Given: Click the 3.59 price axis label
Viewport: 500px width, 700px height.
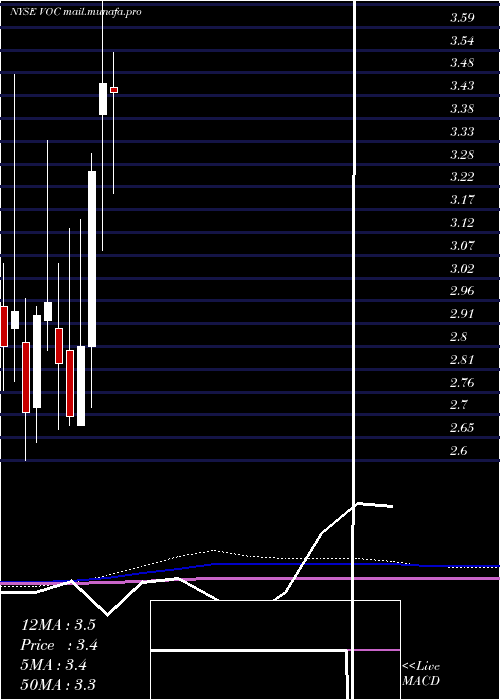Looking at the screenshot, I should pyautogui.click(x=462, y=18).
